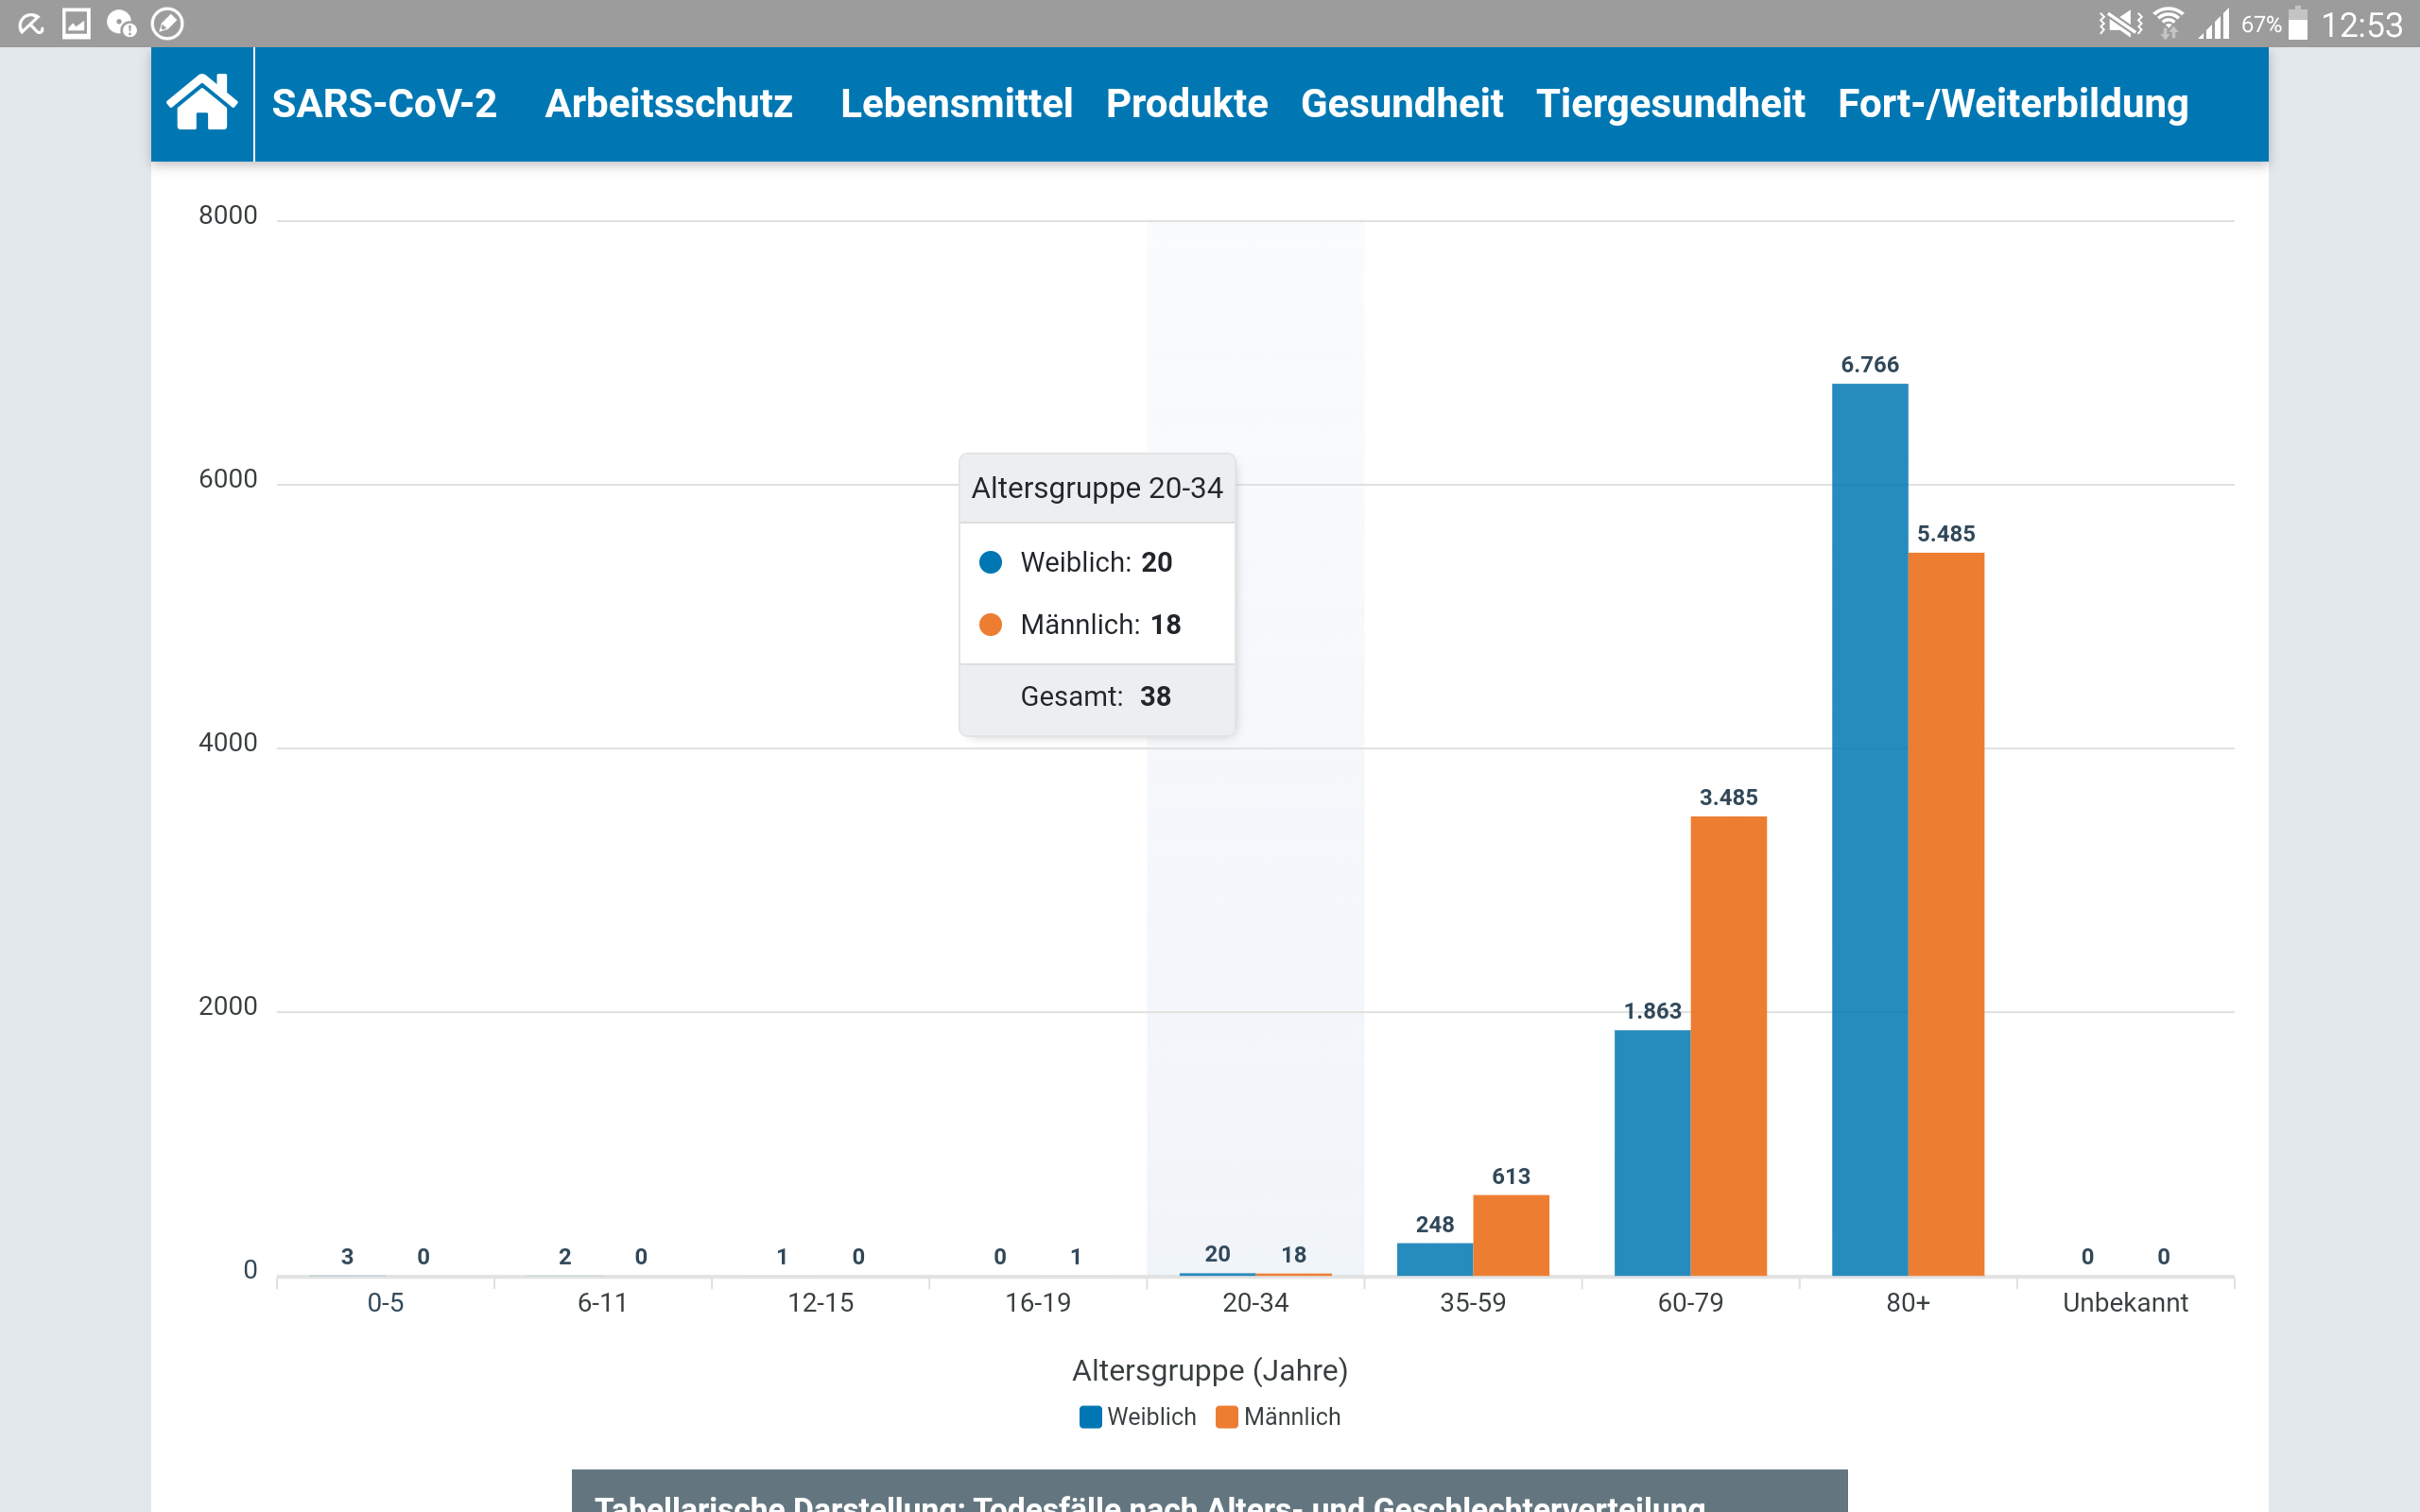This screenshot has height=1512, width=2420.
Task: Click the 4000 y-axis label
Action: [x=228, y=742]
